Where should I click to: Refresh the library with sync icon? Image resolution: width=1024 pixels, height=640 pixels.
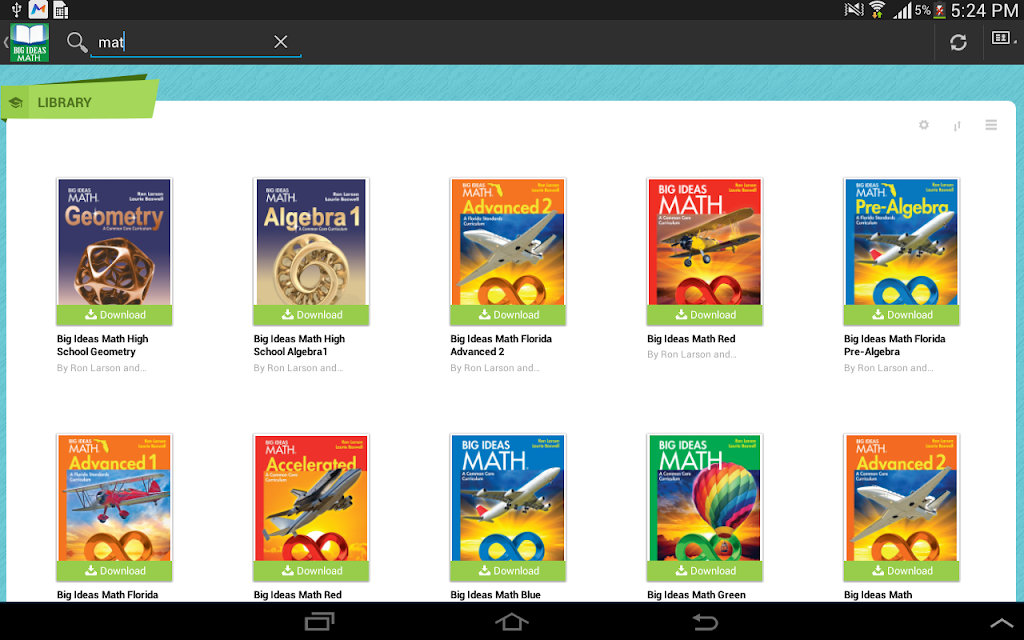958,42
